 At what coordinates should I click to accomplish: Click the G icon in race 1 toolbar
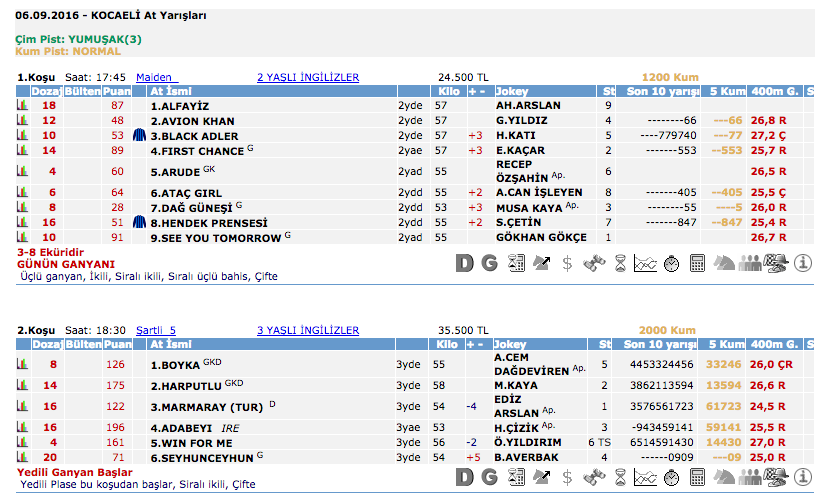click(489, 263)
